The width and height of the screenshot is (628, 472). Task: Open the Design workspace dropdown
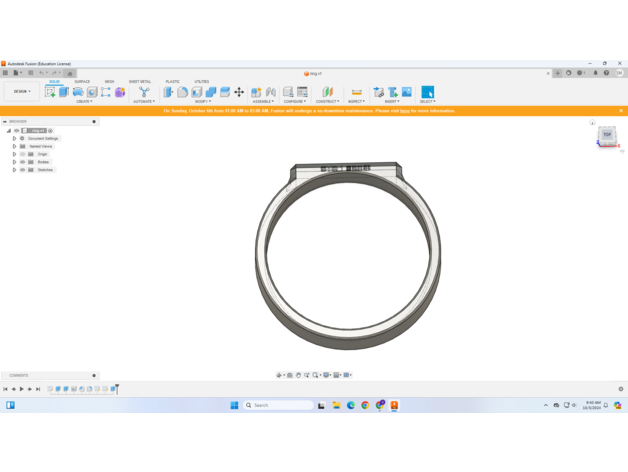(x=21, y=92)
